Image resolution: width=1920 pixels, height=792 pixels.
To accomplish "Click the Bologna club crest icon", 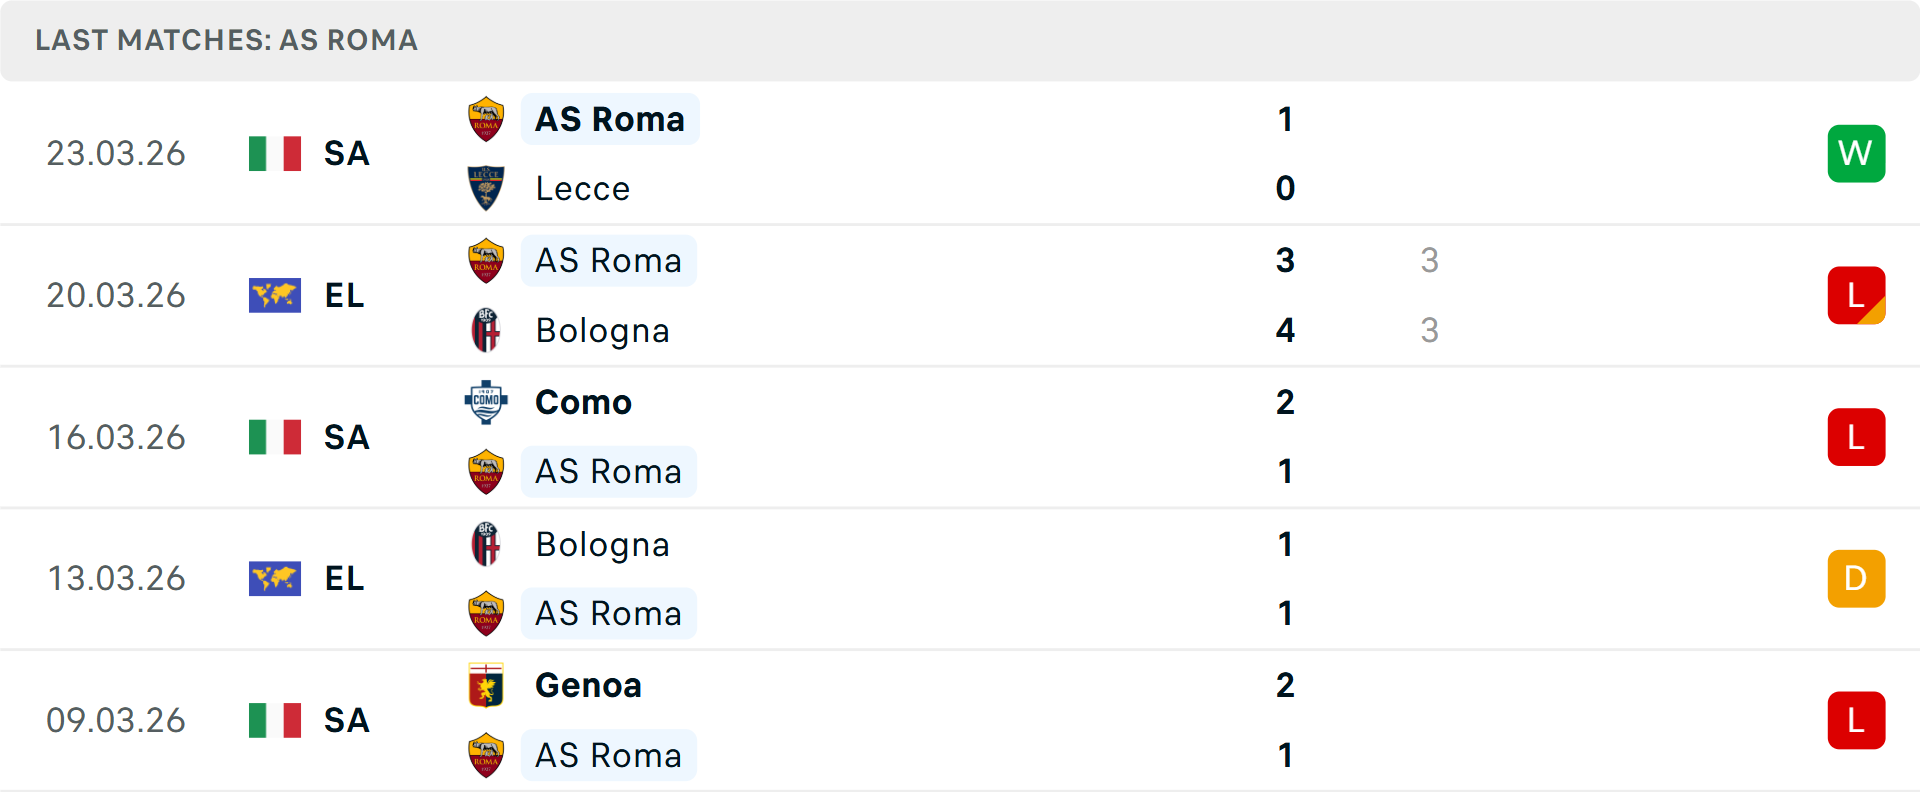I will 486,330.
